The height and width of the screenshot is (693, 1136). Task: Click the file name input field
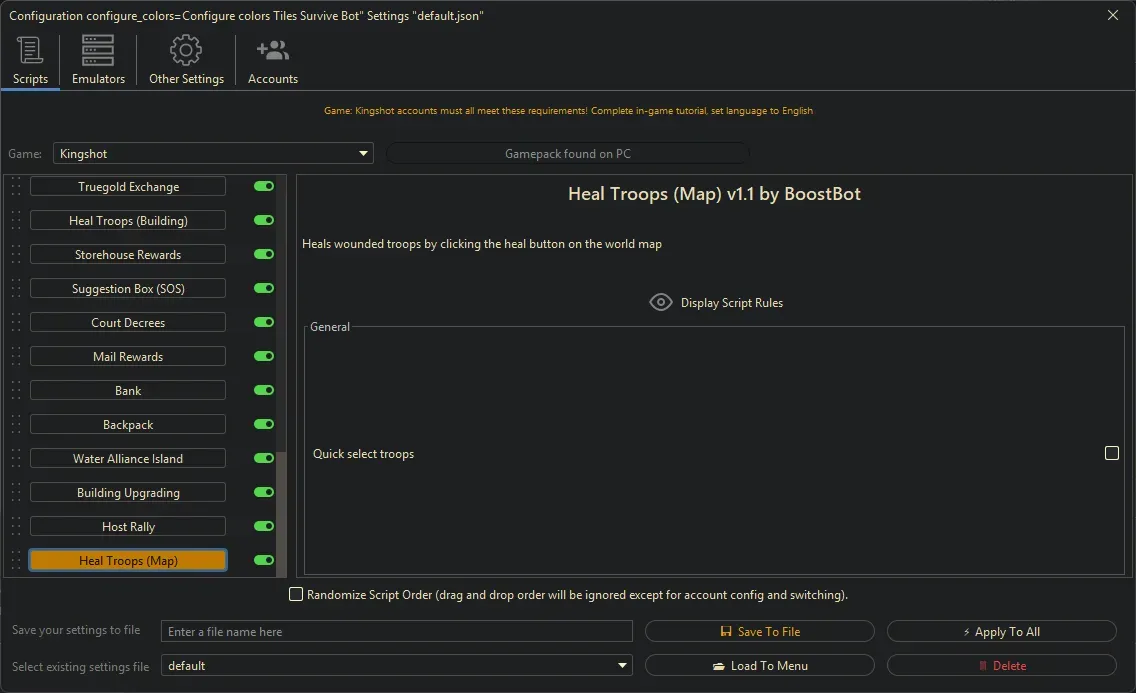coord(397,631)
